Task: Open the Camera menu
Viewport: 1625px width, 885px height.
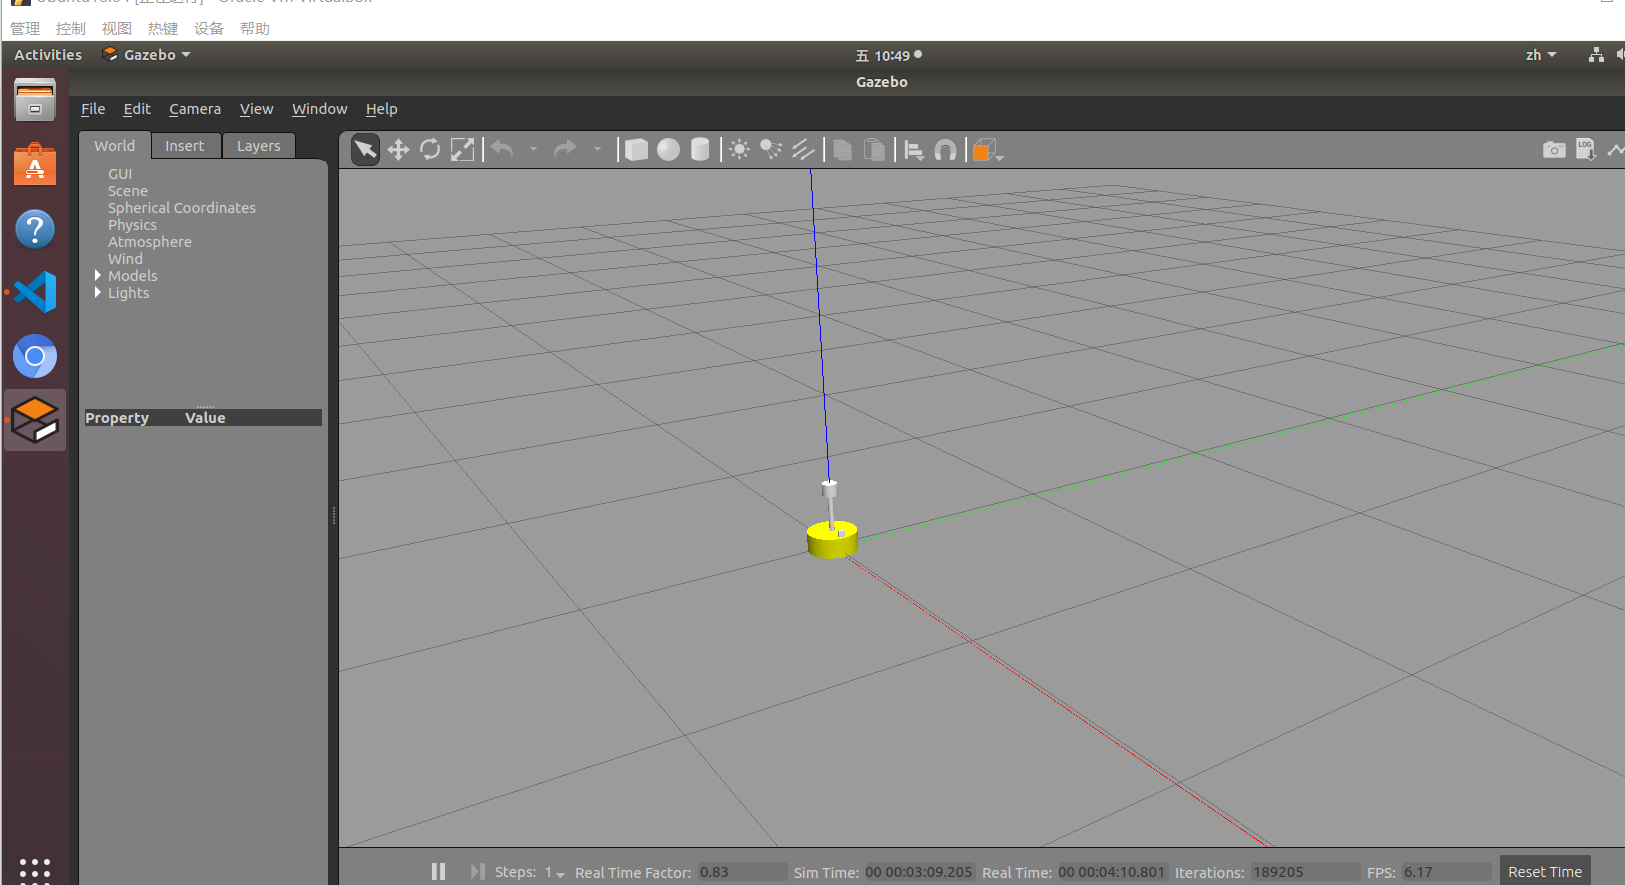Action: pyautogui.click(x=195, y=109)
